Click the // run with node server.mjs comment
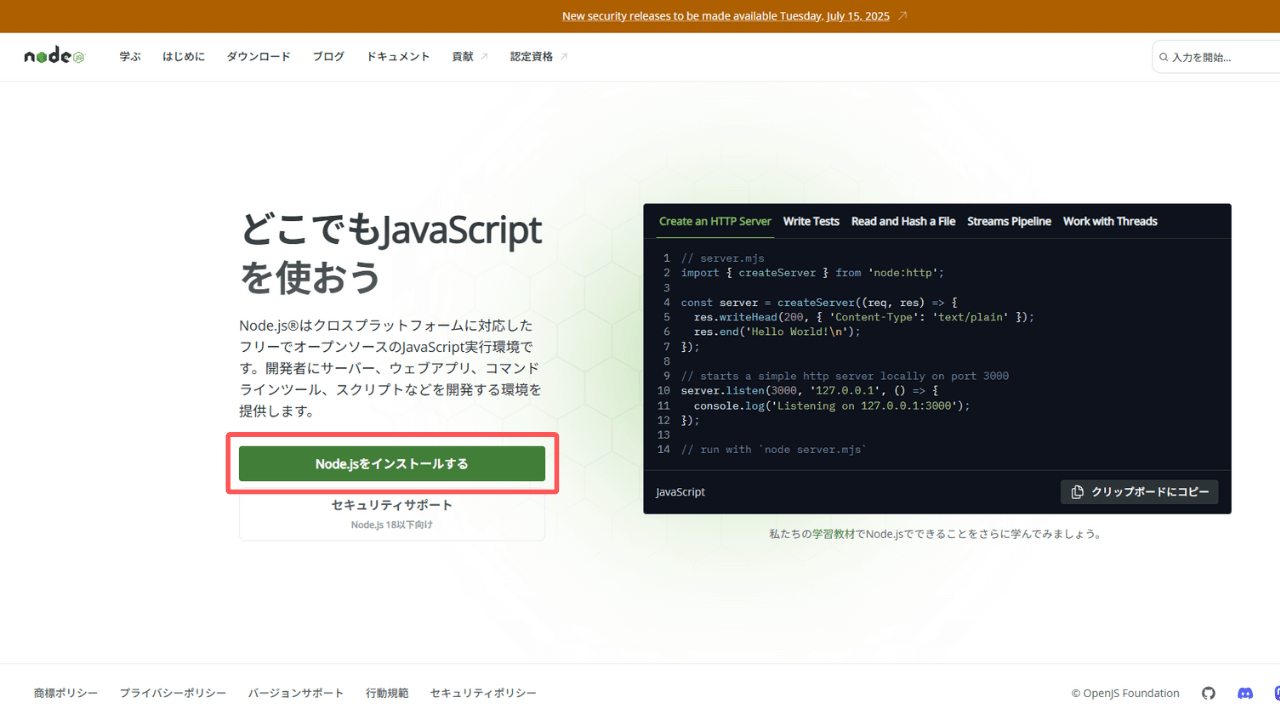Screen dimensions: 1280x720 pyautogui.click(x=773, y=450)
